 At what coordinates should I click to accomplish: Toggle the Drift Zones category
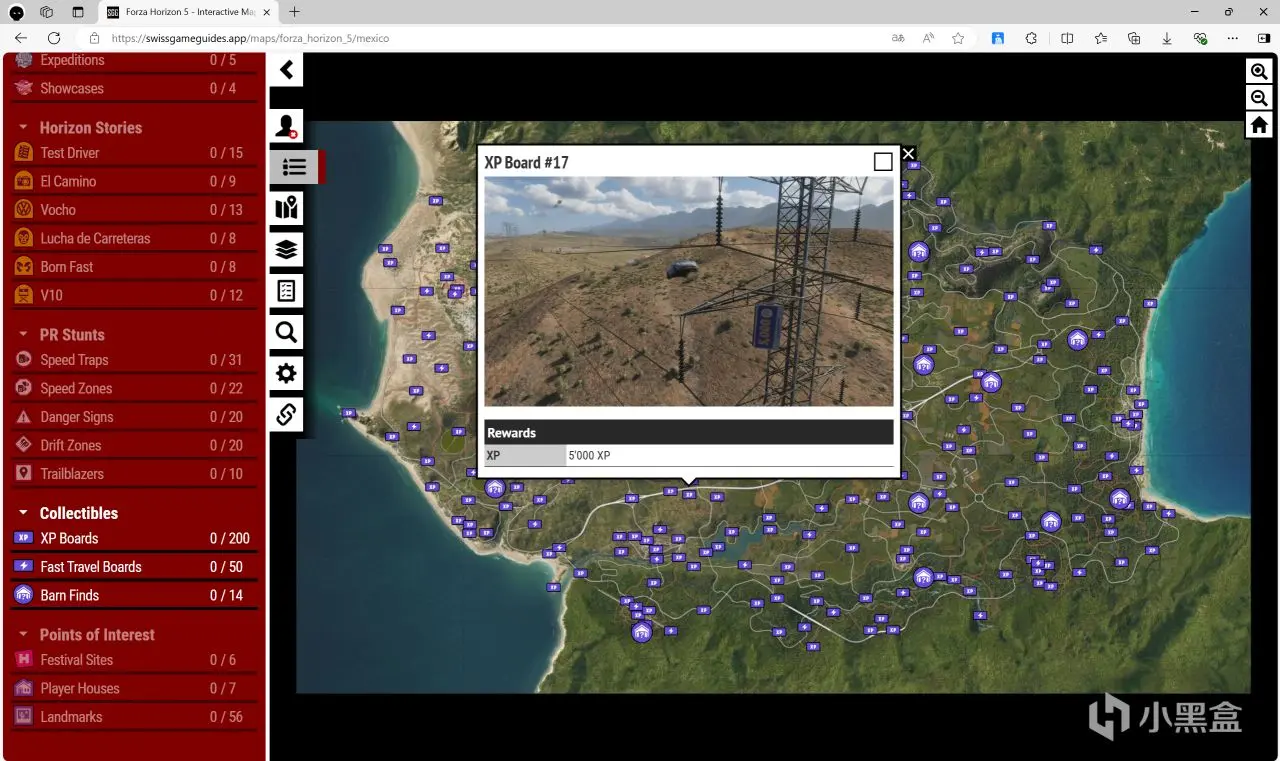[x=135, y=445]
